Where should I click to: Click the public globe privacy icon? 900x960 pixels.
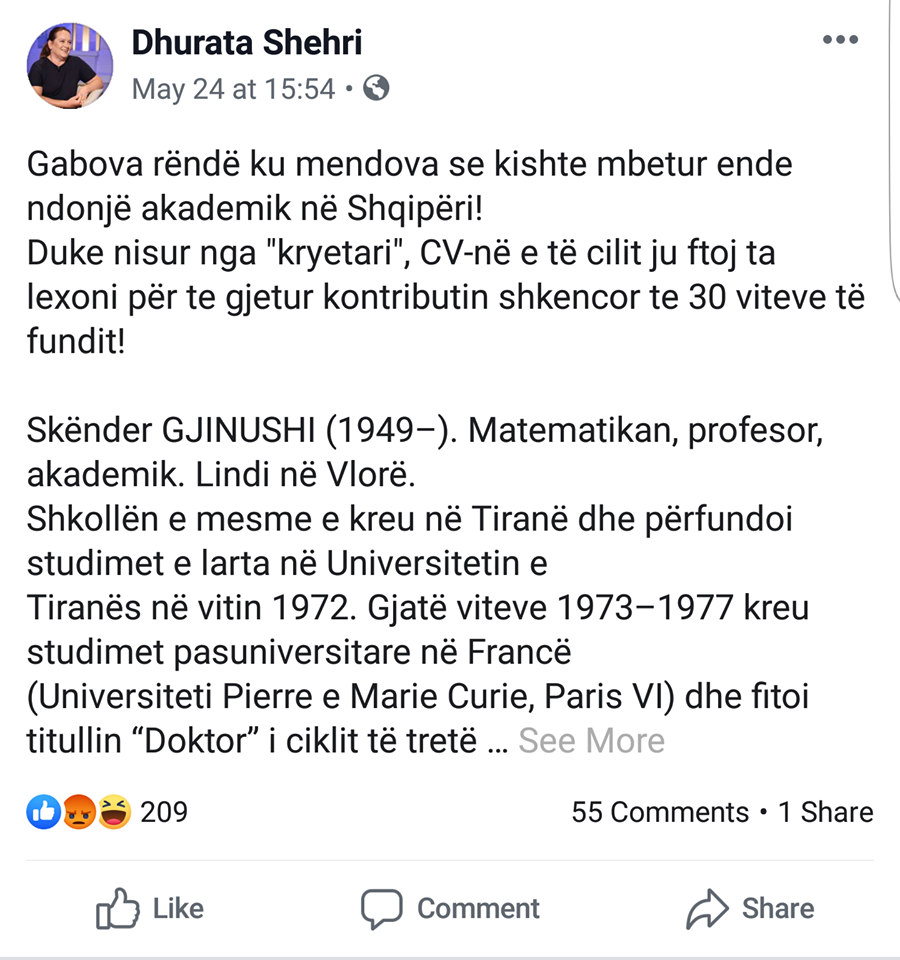pos(376,89)
